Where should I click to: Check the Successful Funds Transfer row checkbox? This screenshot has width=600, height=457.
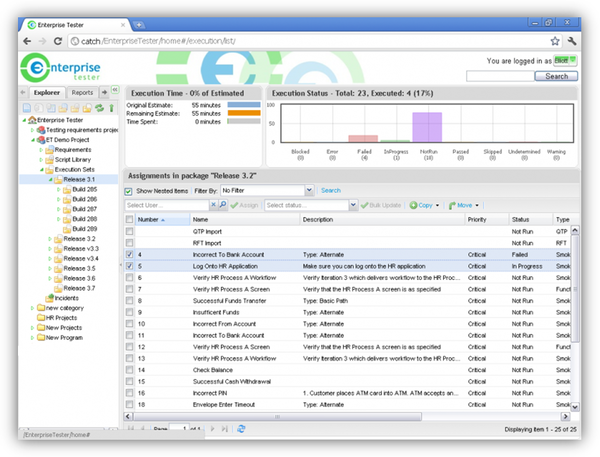pos(129,300)
